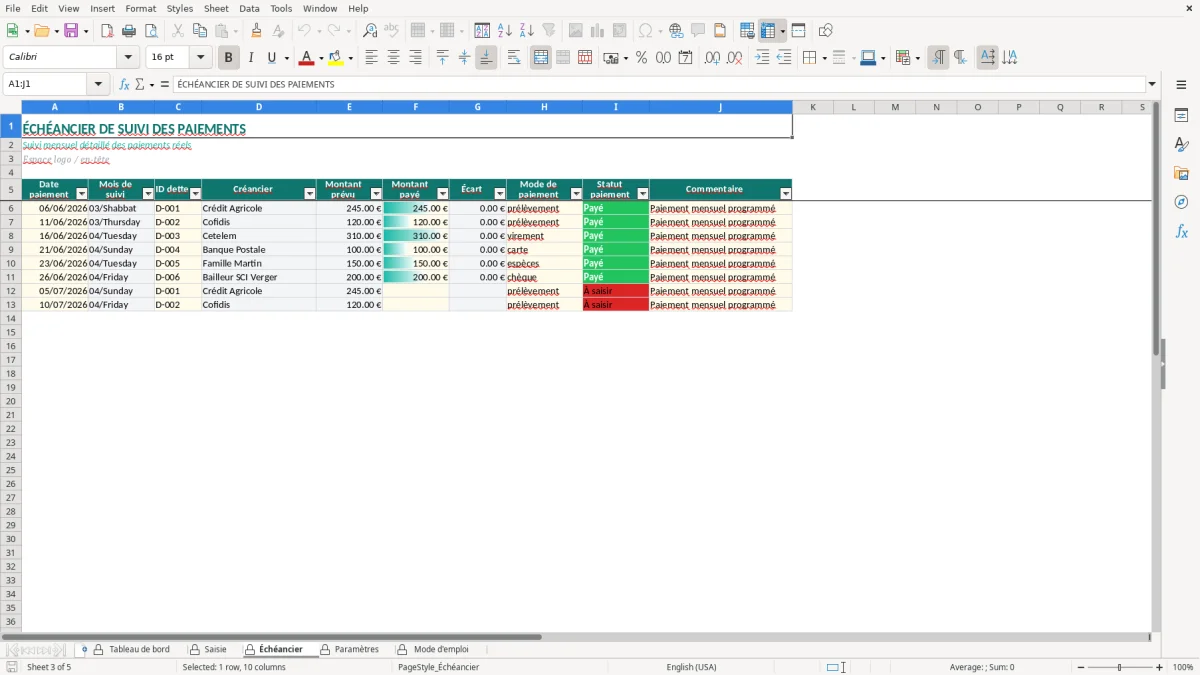The width and height of the screenshot is (1200, 675).
Task: Toggle the AutoFilter funnel button
Action: point(549,31)
